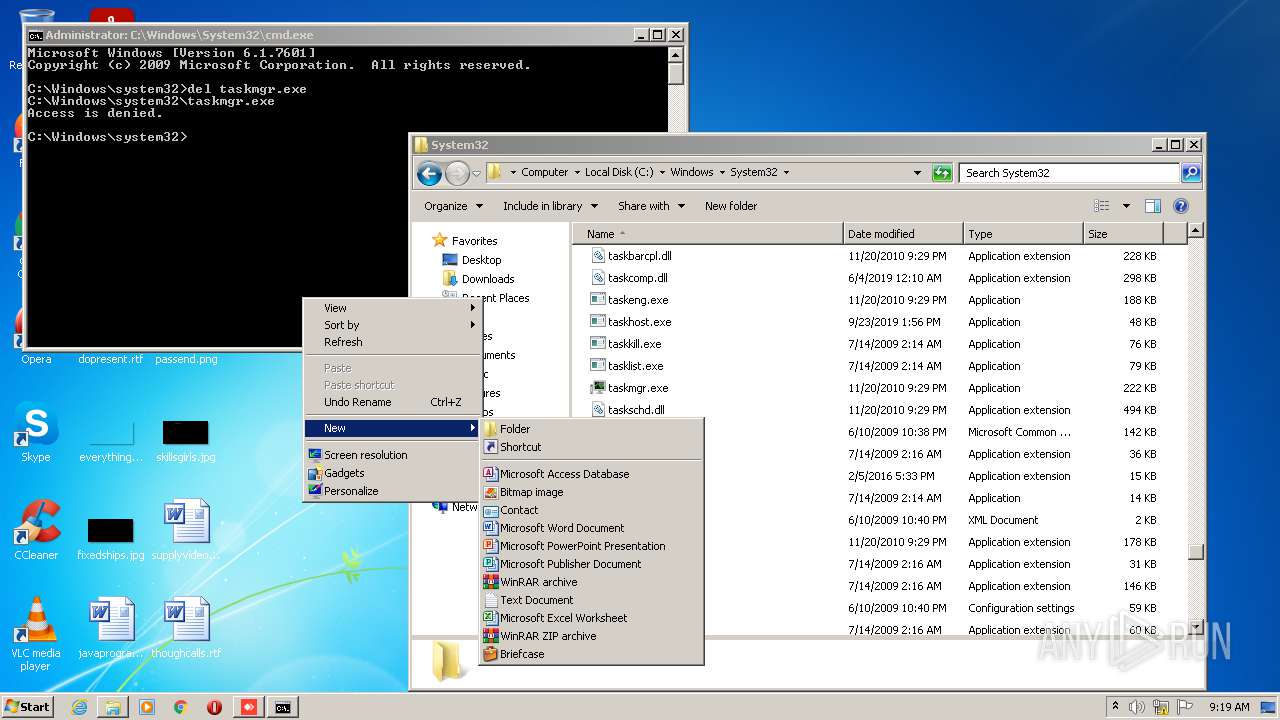Open Opera from the taskbar
The width and height of the screenshot is (1280, 720).
point(214,707)
